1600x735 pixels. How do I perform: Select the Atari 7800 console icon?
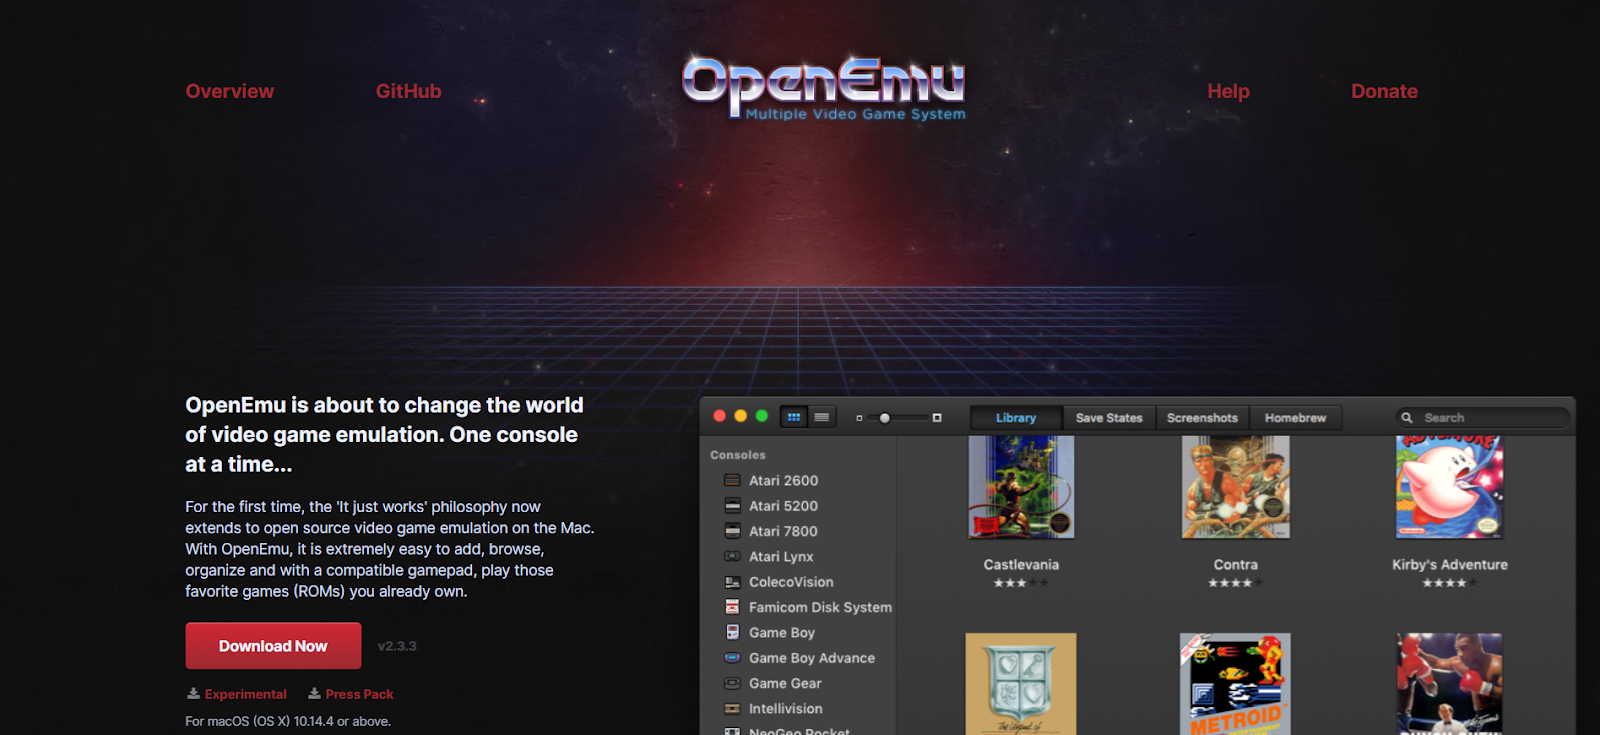pyautogui.click(x=732, y=531)
